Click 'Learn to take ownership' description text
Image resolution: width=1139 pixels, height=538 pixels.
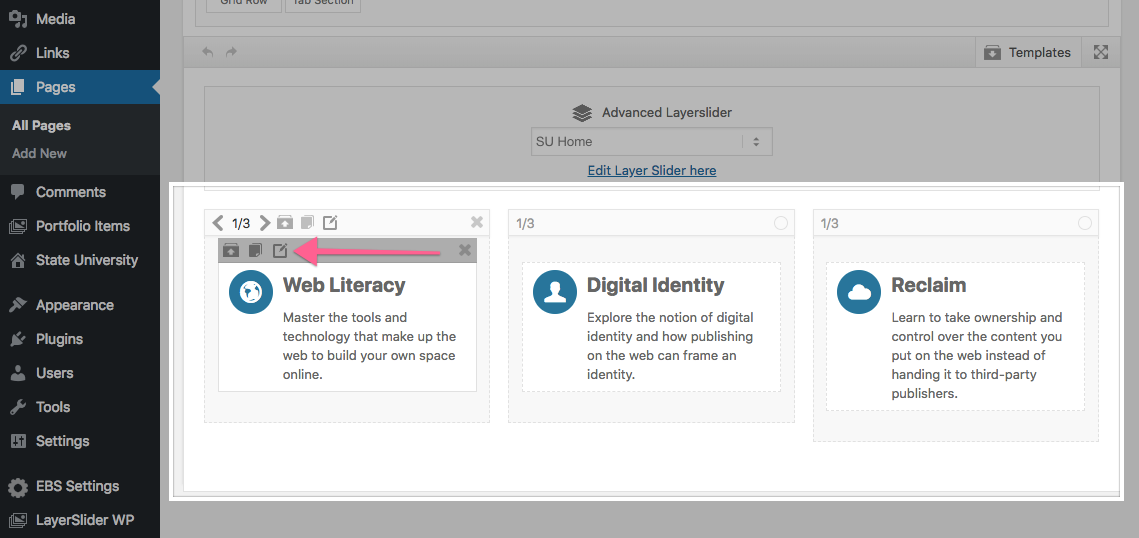tap(977, 356)
